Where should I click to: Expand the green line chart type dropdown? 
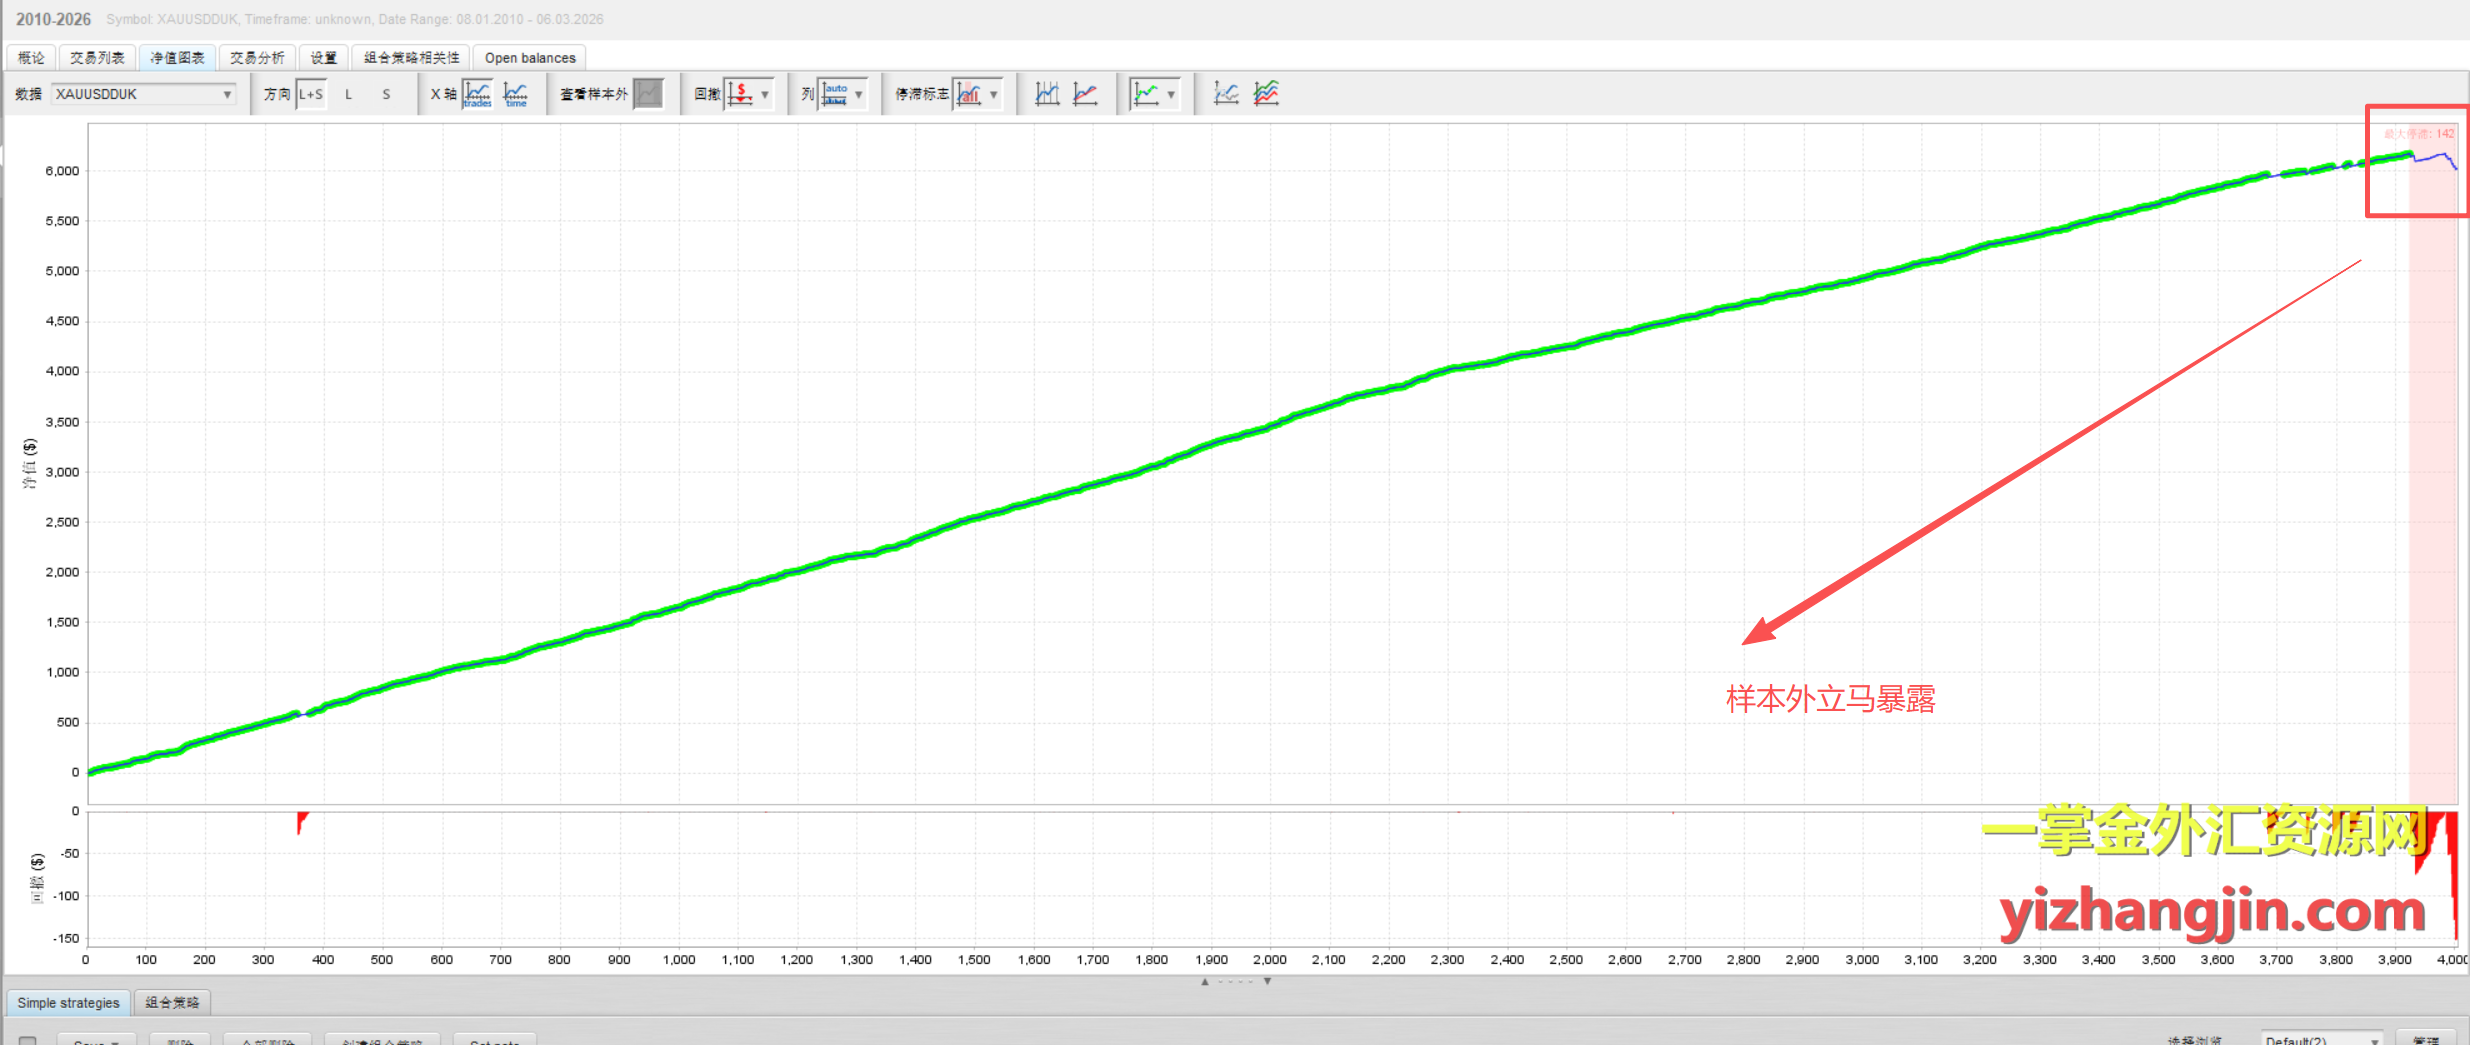[x=1171, y=94]
